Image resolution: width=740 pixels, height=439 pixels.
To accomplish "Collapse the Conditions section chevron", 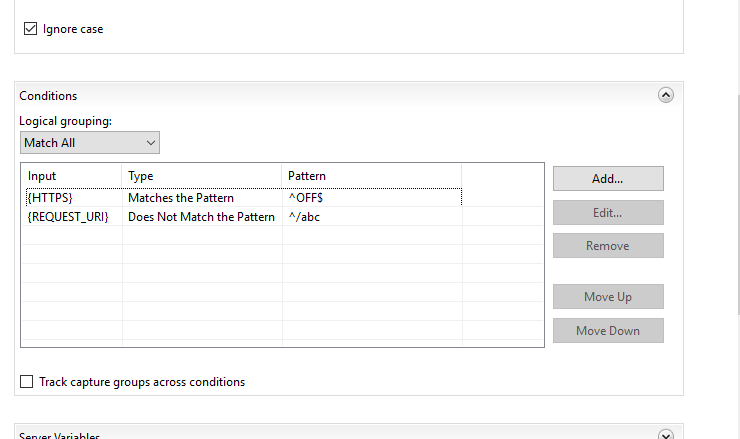I will point(666,95).
